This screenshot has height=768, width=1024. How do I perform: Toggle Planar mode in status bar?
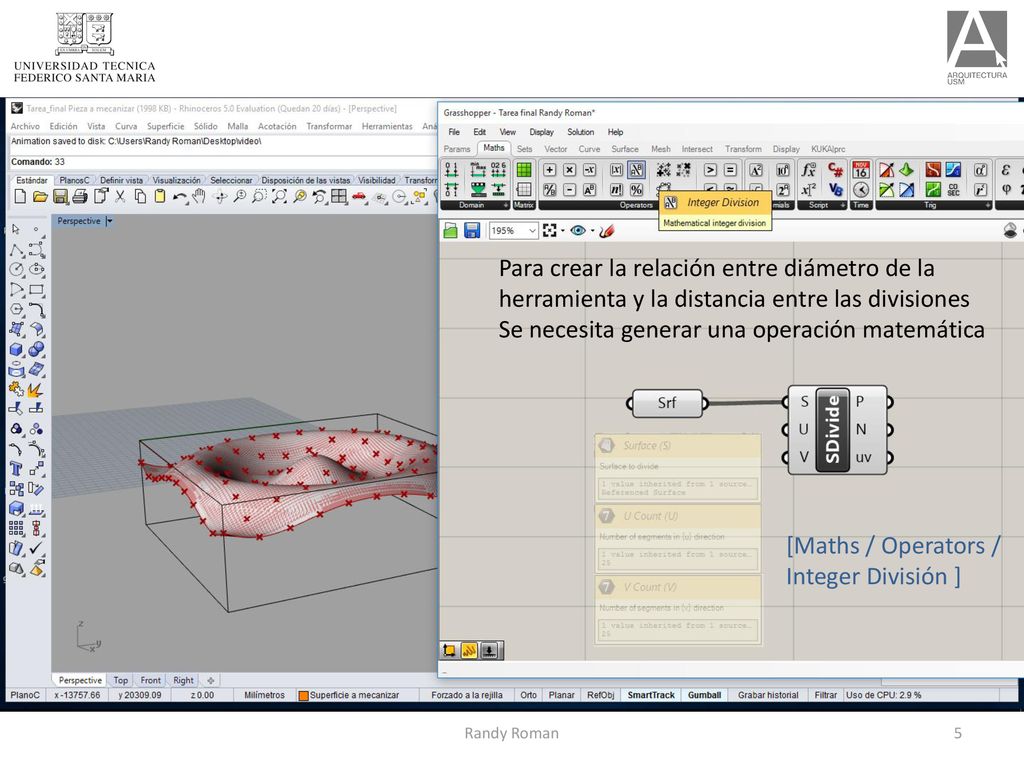[562, 695]
